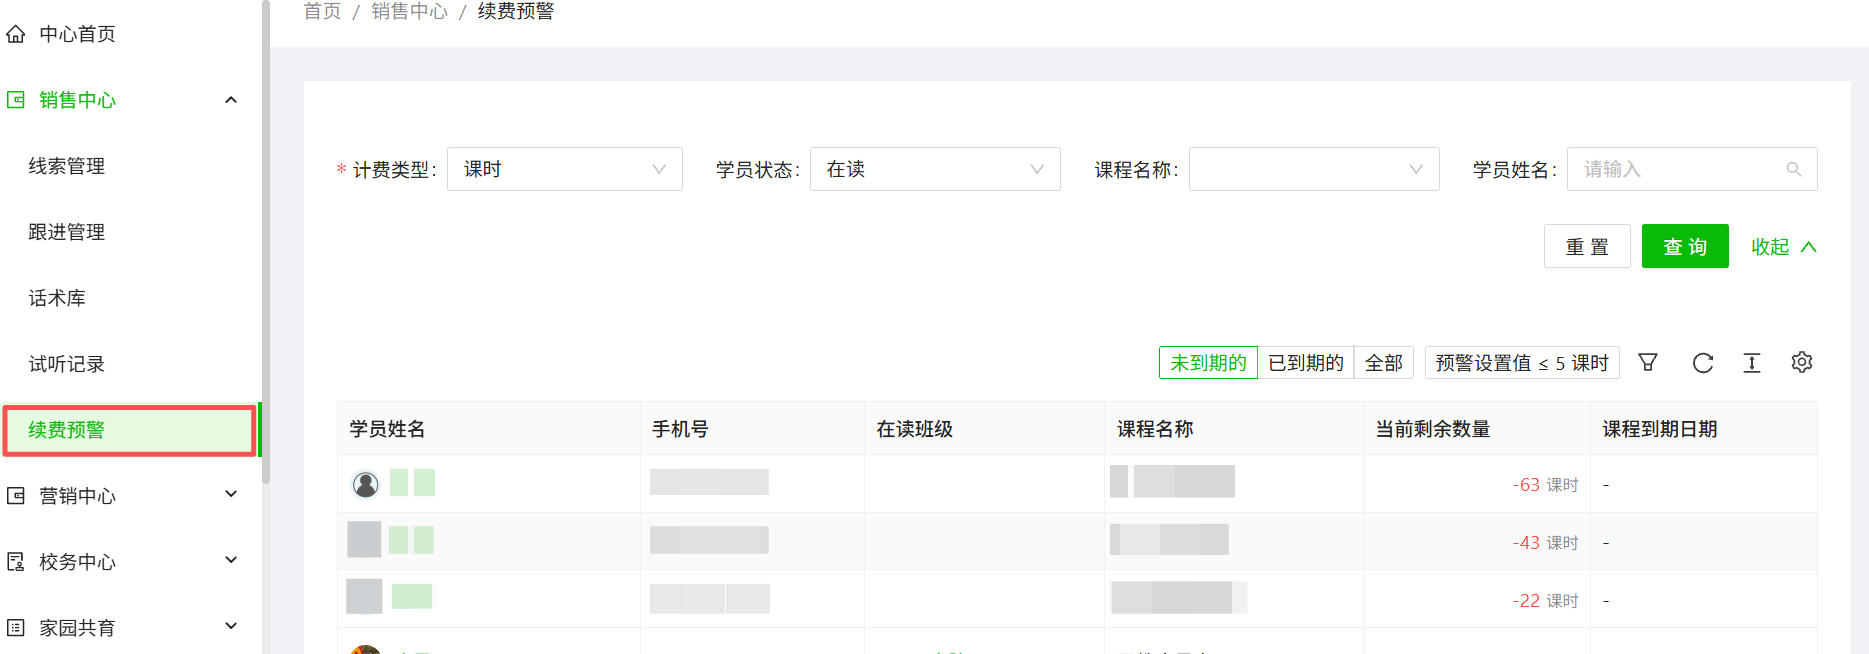
Task: Click the 中心首页 home icon
Action: [16, 34]
